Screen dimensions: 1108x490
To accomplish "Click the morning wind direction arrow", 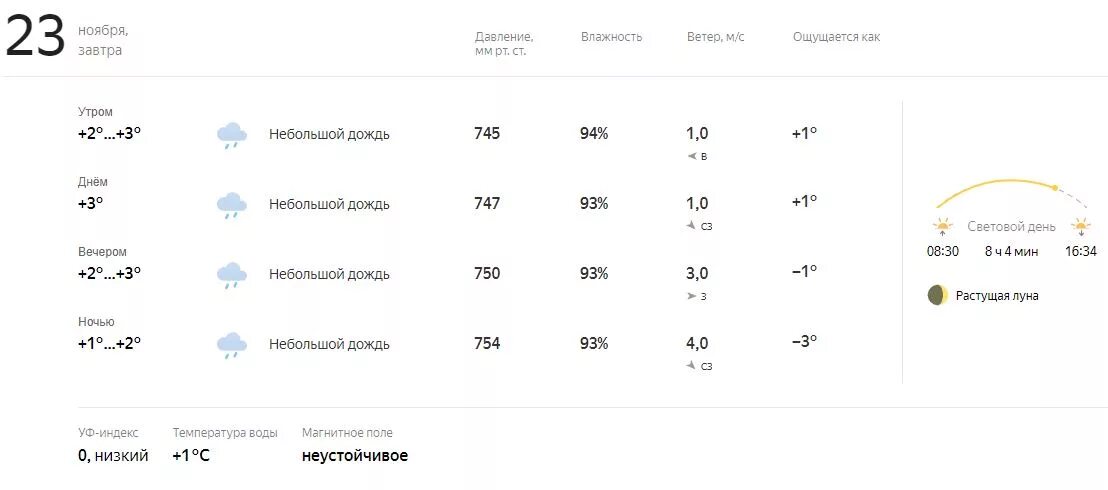I will pyautogui.click(x=691, y=157).
